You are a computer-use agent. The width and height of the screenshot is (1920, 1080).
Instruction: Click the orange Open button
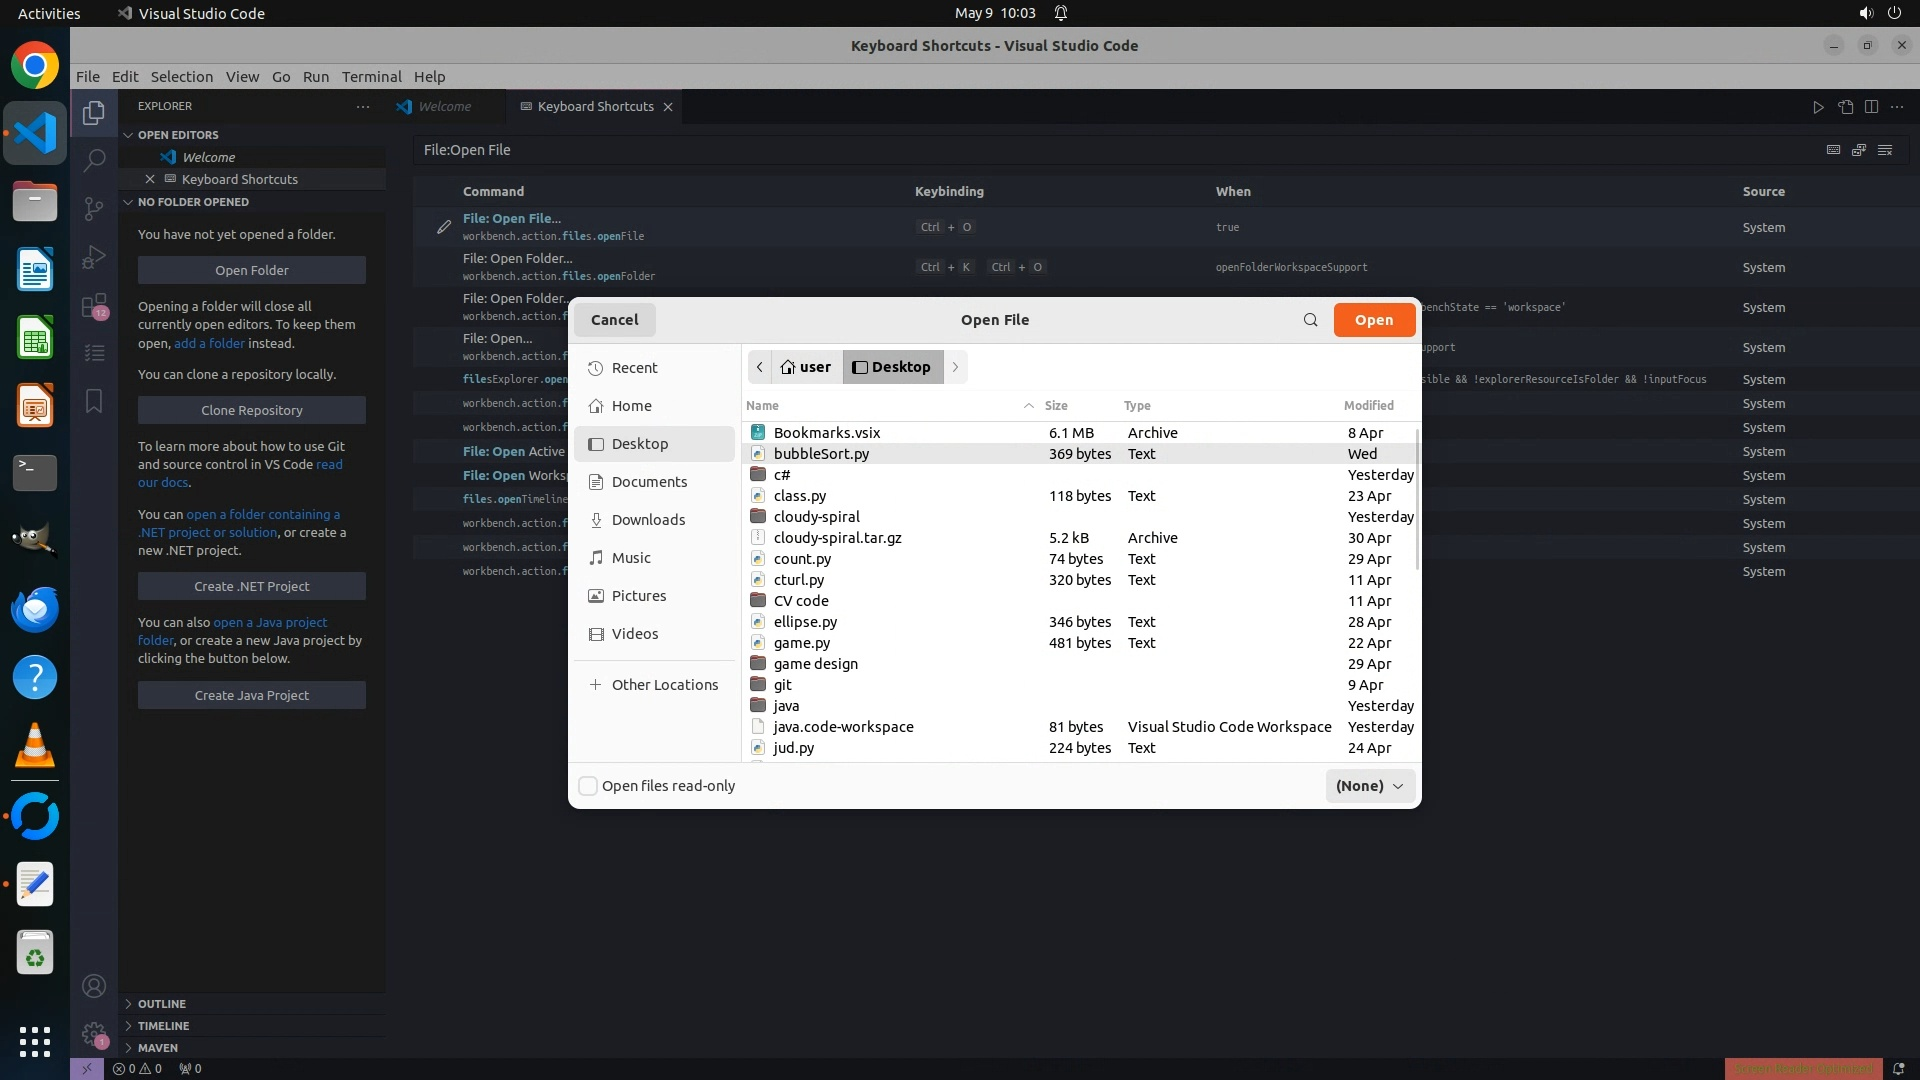point(1373,320)
